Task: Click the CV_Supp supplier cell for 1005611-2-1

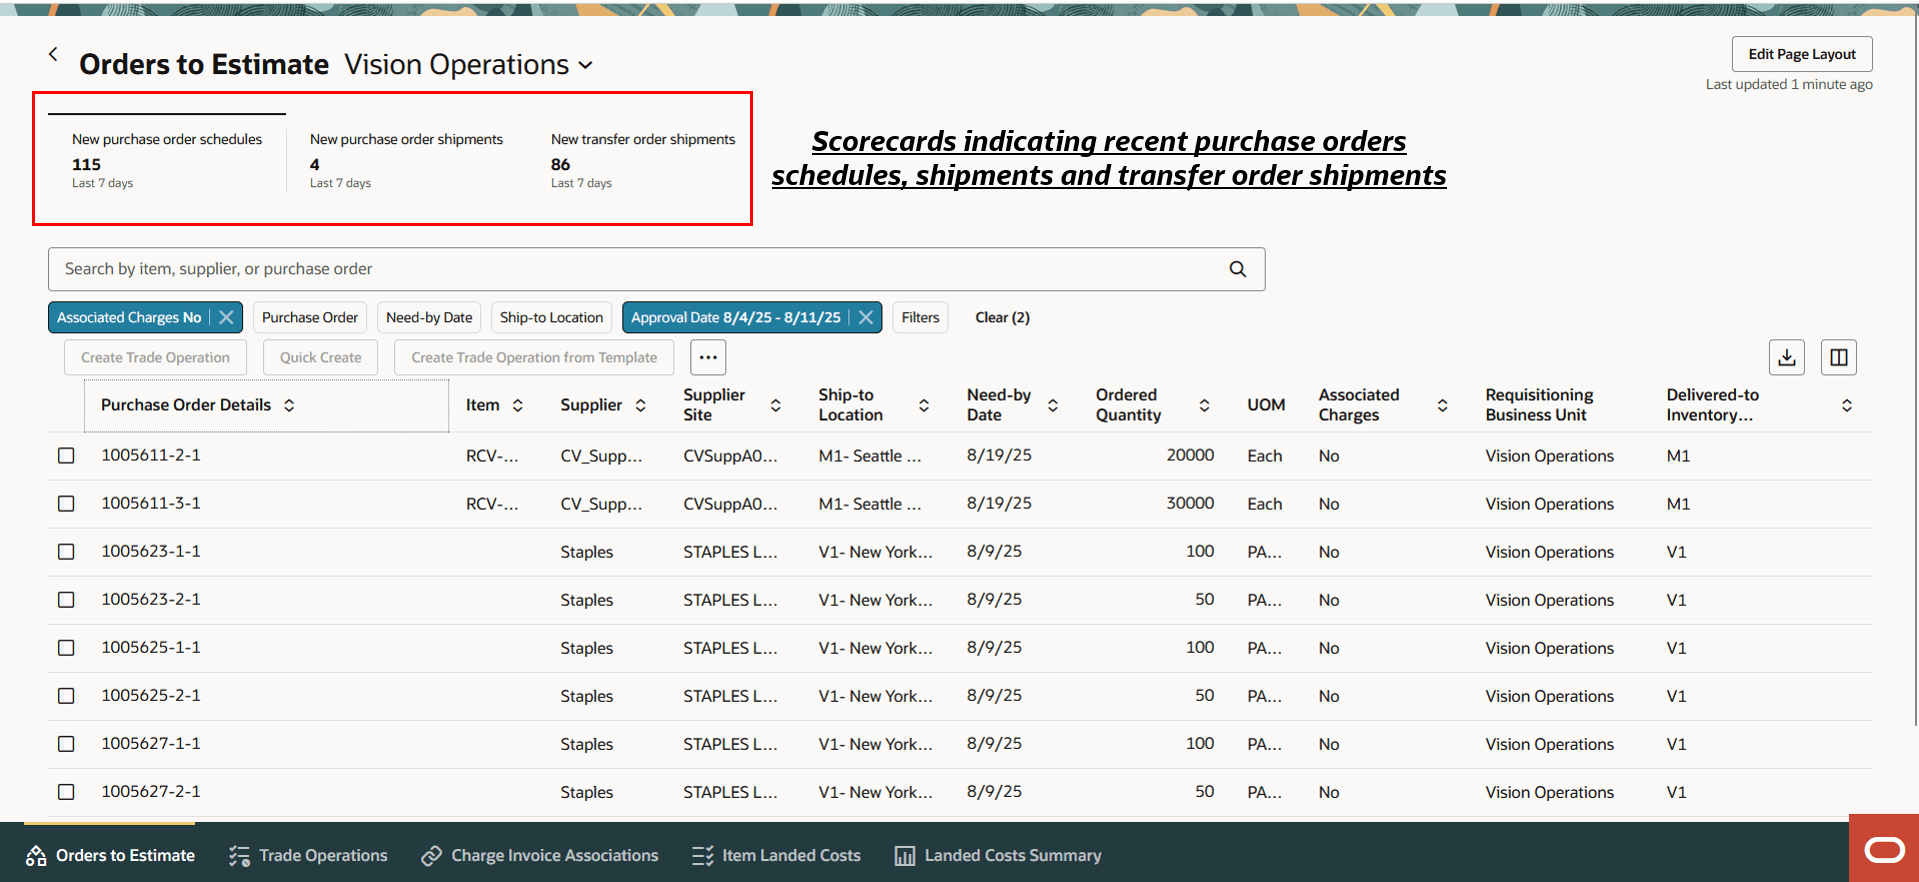Action: (x=601, y=456)
